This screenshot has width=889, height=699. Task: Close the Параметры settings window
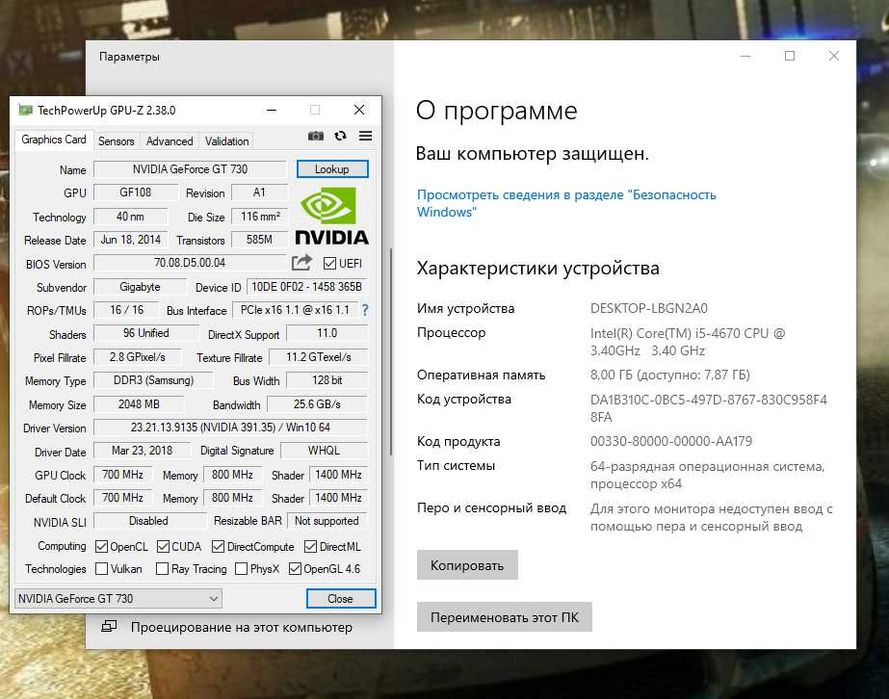833,56
